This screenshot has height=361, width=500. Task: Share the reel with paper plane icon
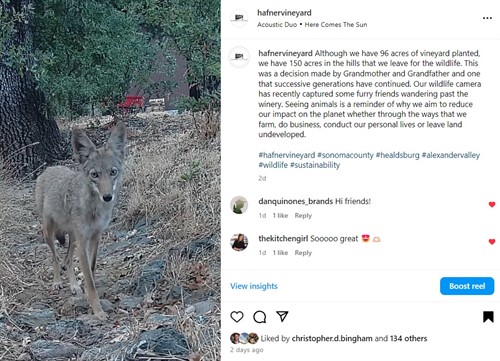click(282, 316)
